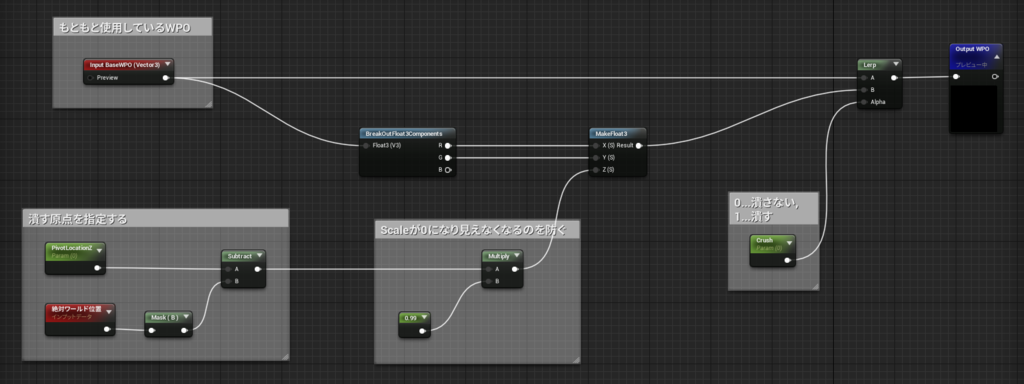Click resize handle of 0...潰さない comment box
Viewport: 1024px width, 384px height.
[814, 287]
